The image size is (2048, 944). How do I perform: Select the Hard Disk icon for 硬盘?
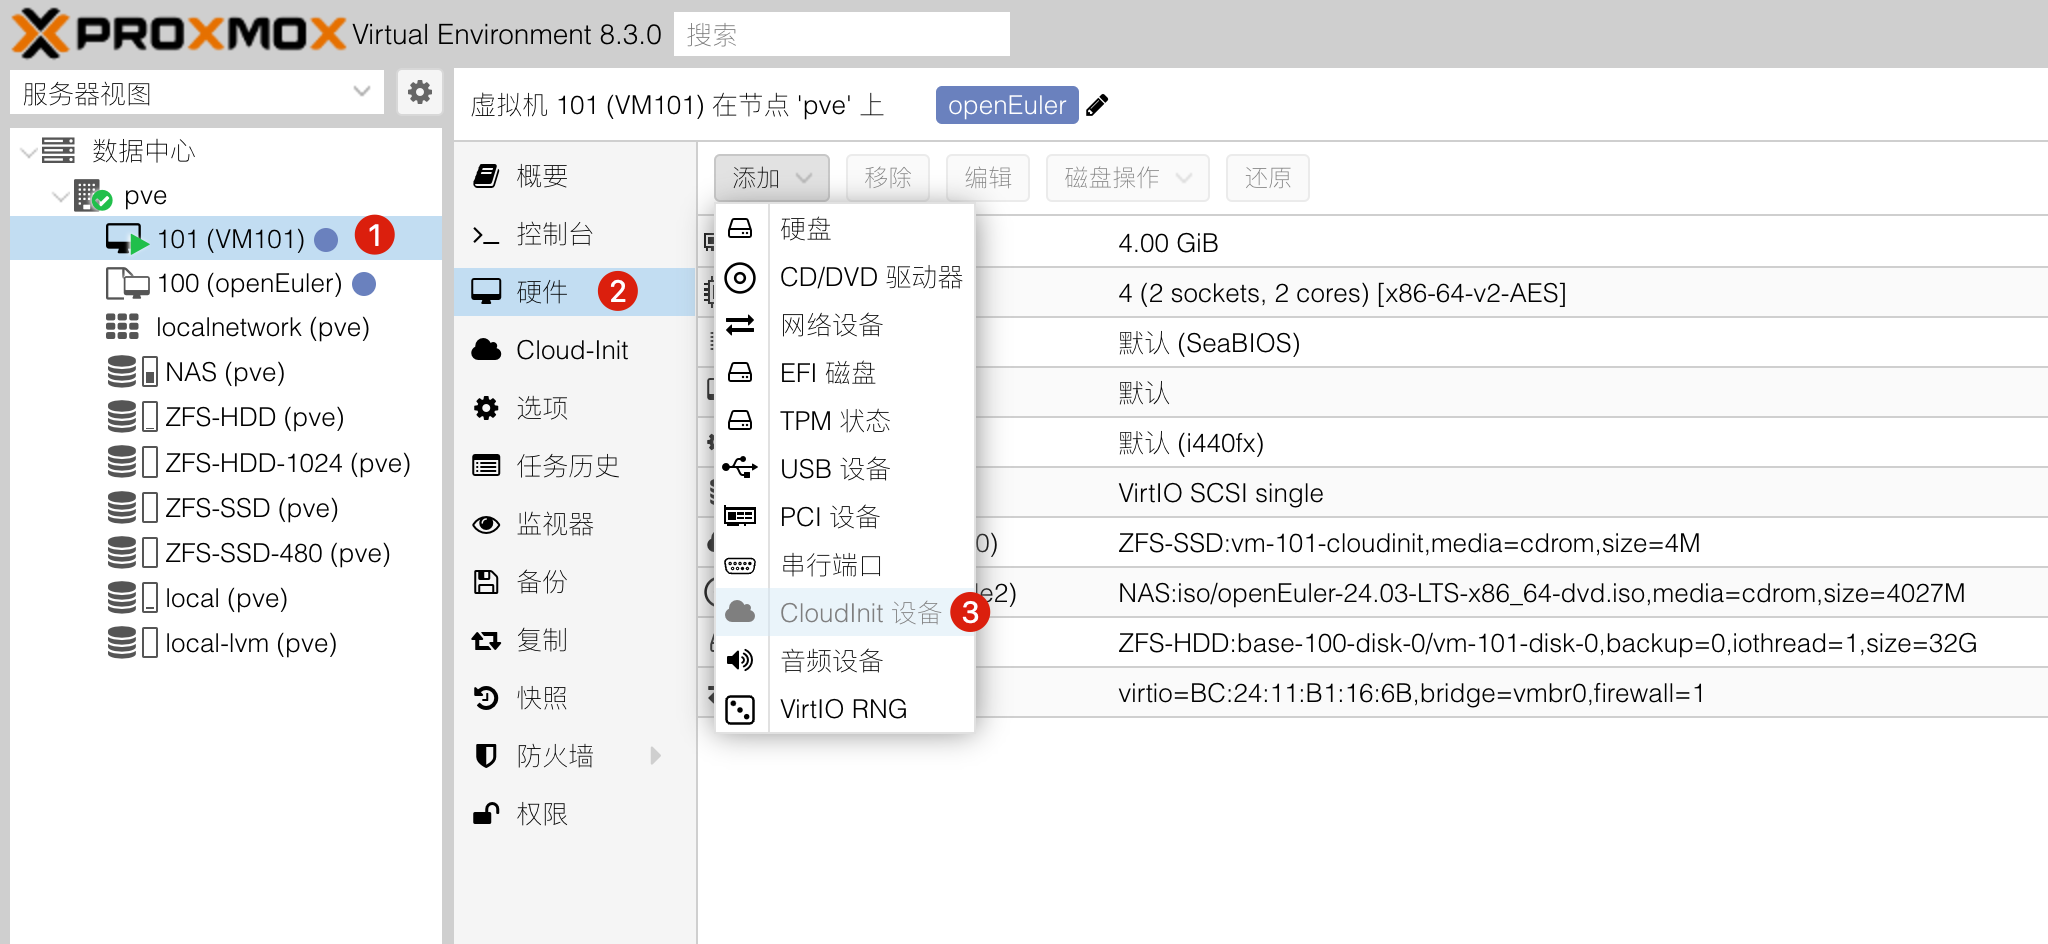[740, 229]
